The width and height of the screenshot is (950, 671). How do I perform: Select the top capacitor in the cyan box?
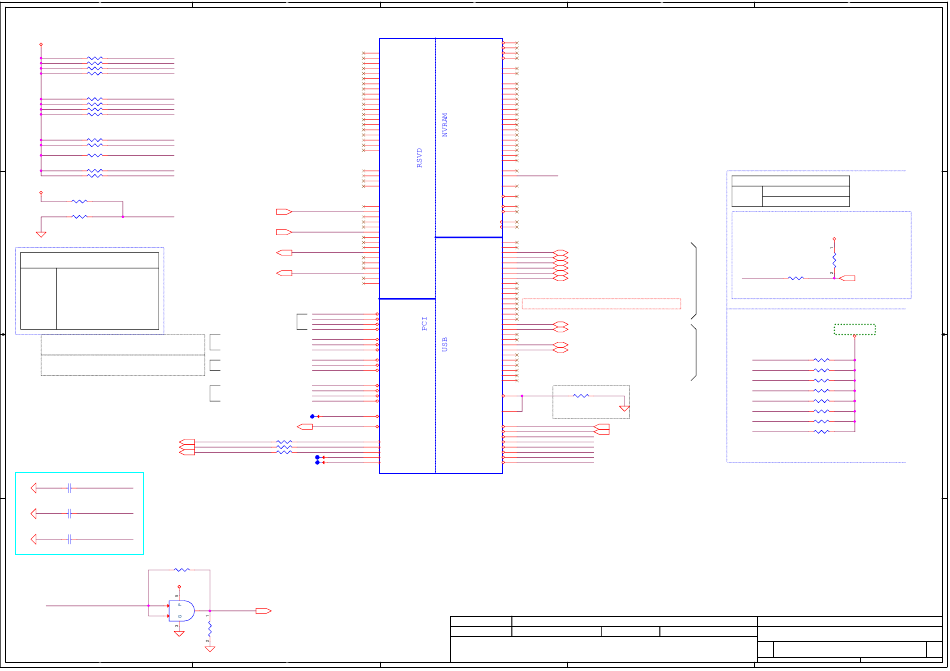tap(70, 488)
